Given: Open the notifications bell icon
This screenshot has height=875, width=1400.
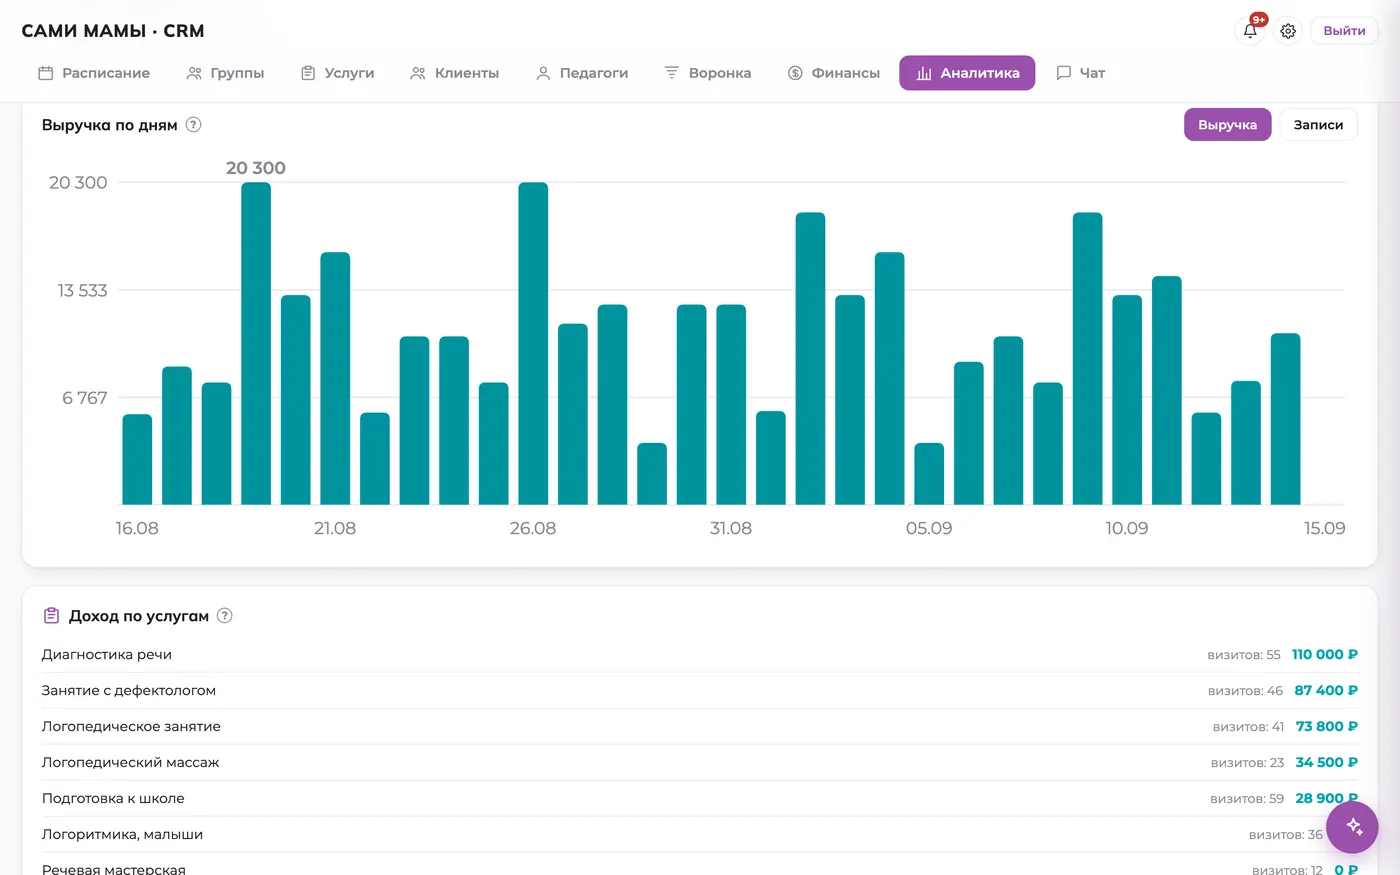Looking at the screenshot, I should (x=1250, y=31).
